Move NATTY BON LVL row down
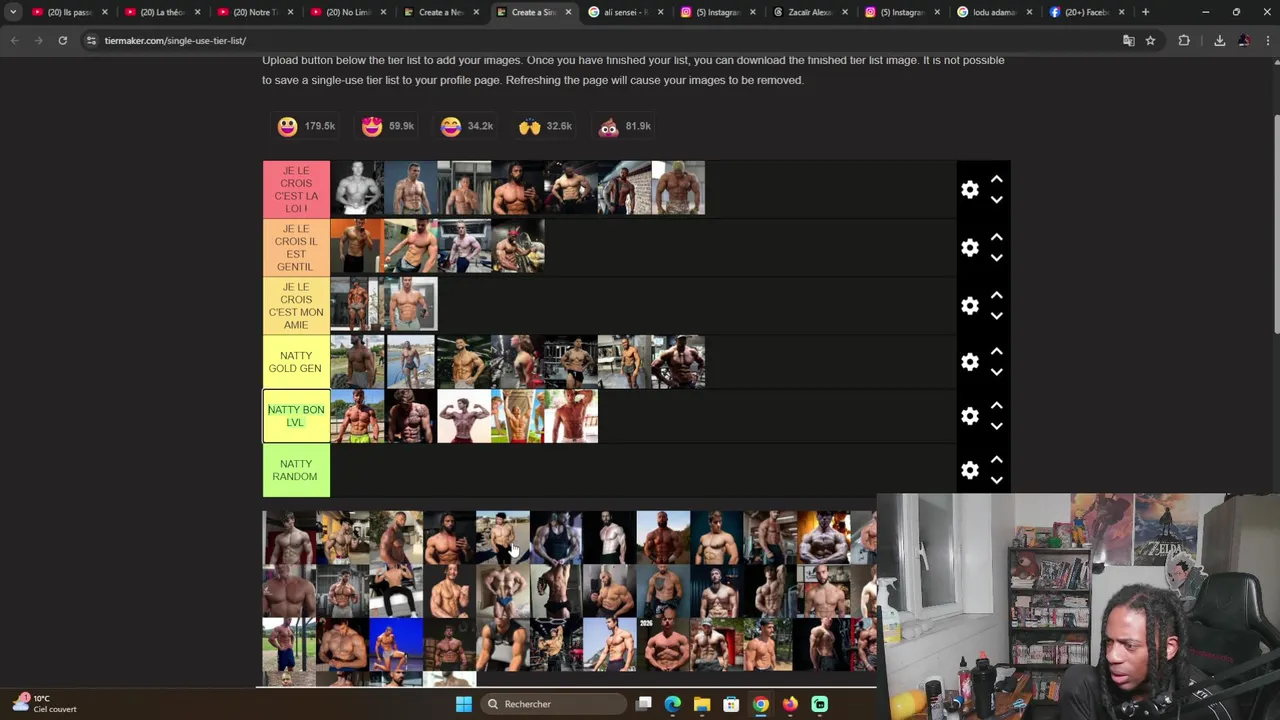This screenshot has width=1280, height=720. pyautogui.click(x=997, y=426)
